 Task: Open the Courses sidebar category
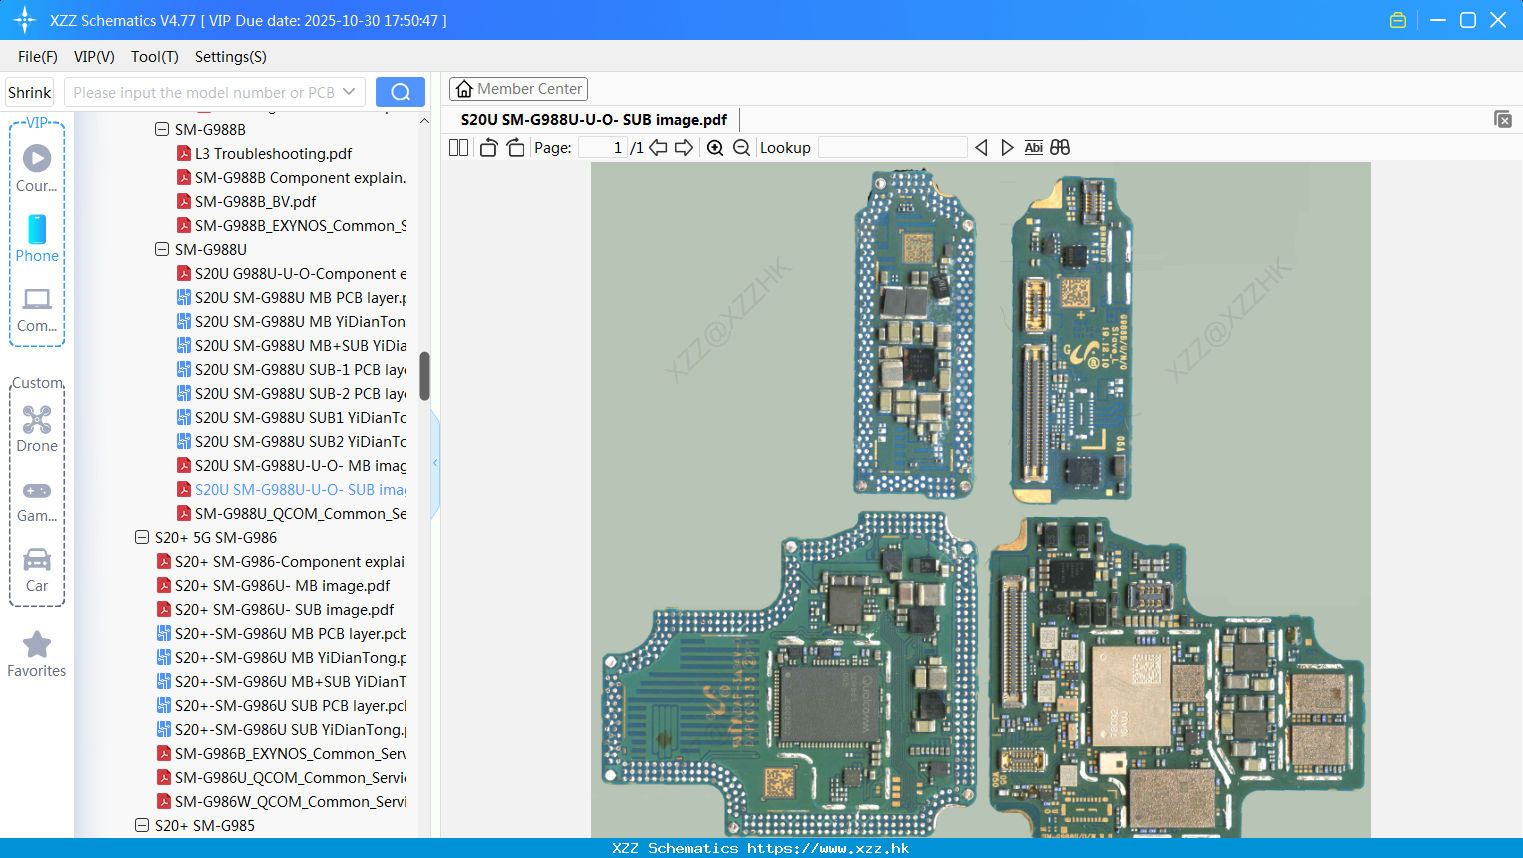tap(37, 168)
